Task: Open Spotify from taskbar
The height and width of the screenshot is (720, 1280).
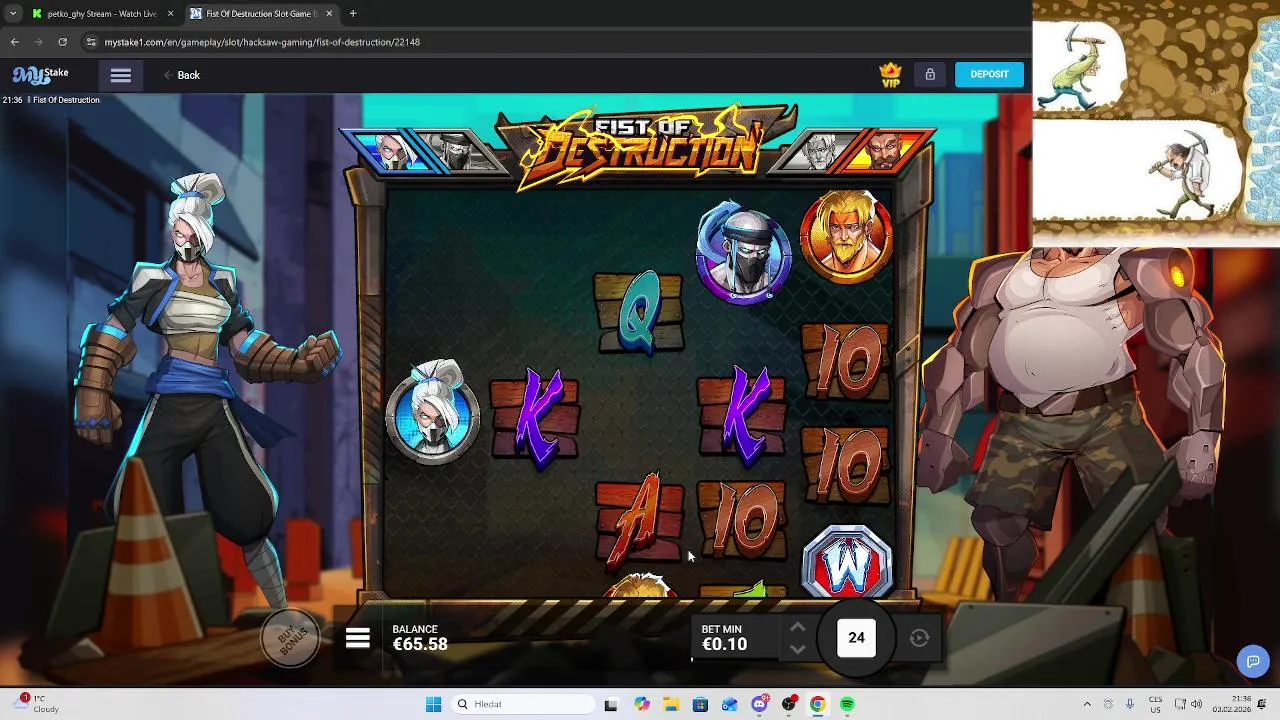Action: (847, 704)
